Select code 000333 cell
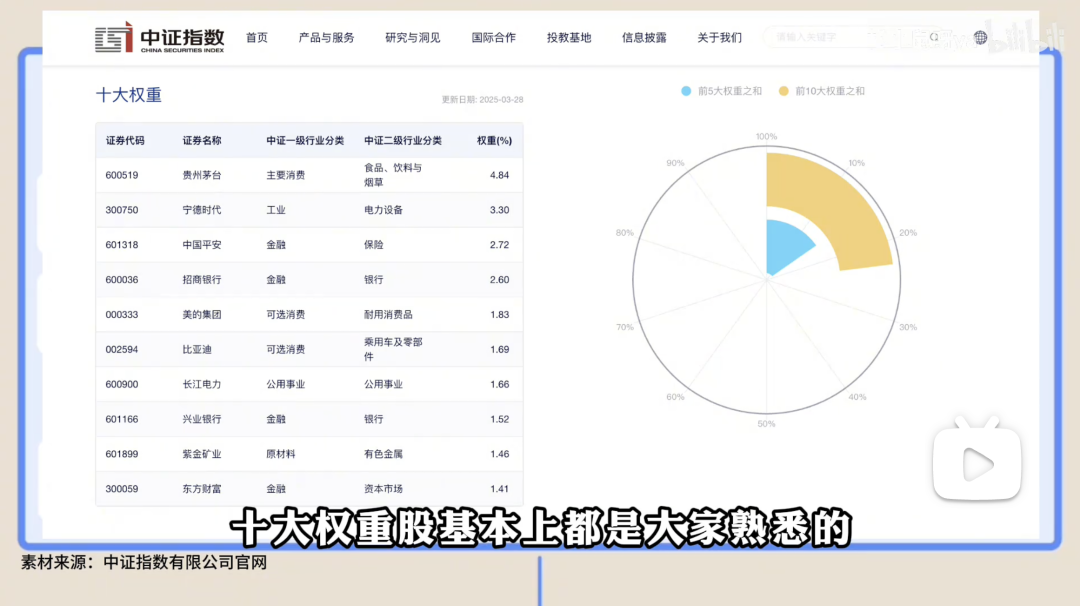This screenshot has width=1080, height=606. (122, 315)
